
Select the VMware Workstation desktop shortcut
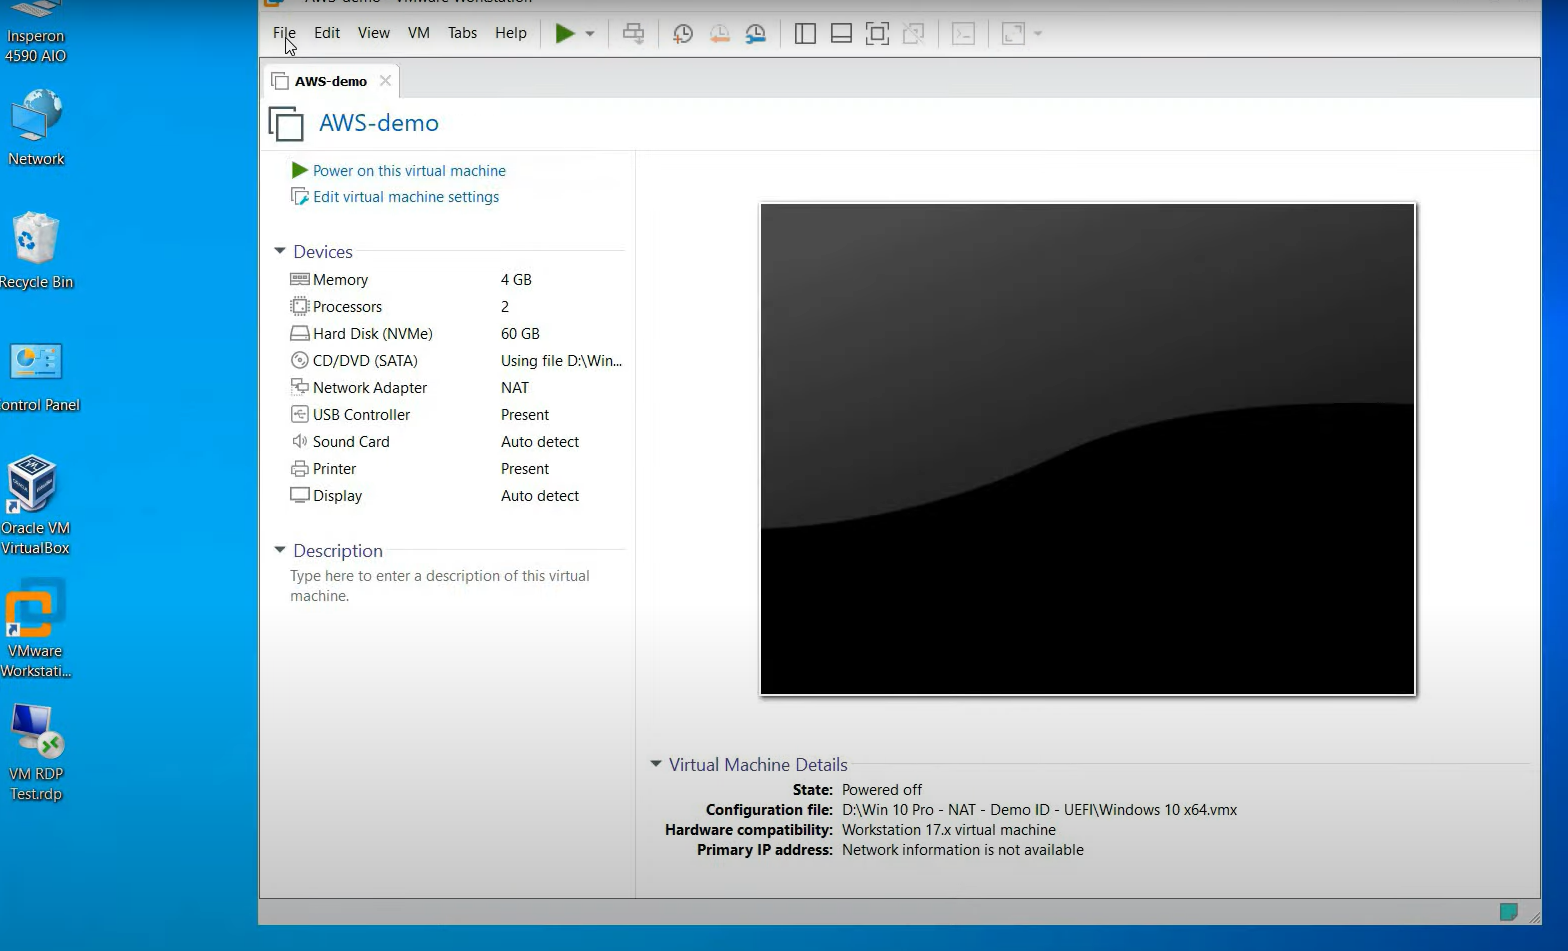[x=35, y=629]
